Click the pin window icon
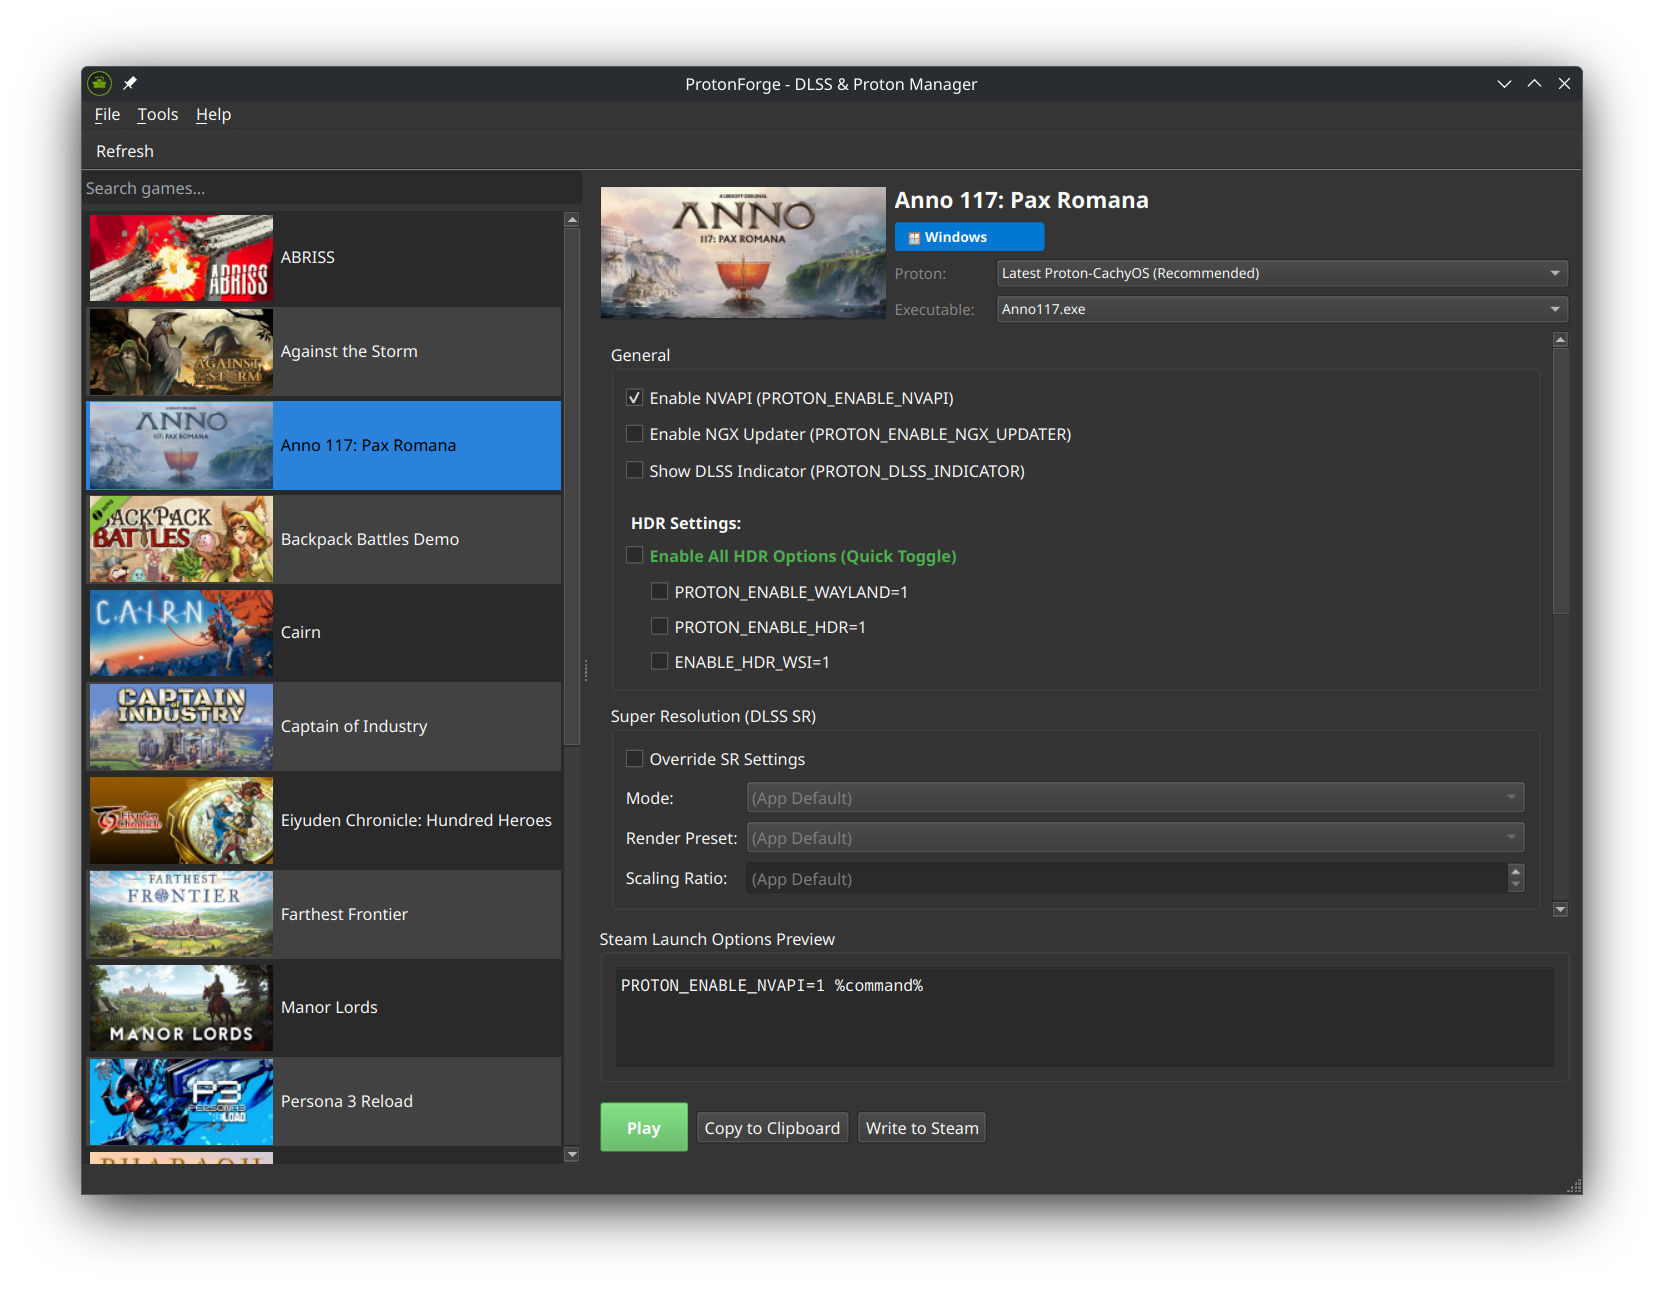Image resolution: width=1665 pixels, height=1291 pixels. (130, 84)
